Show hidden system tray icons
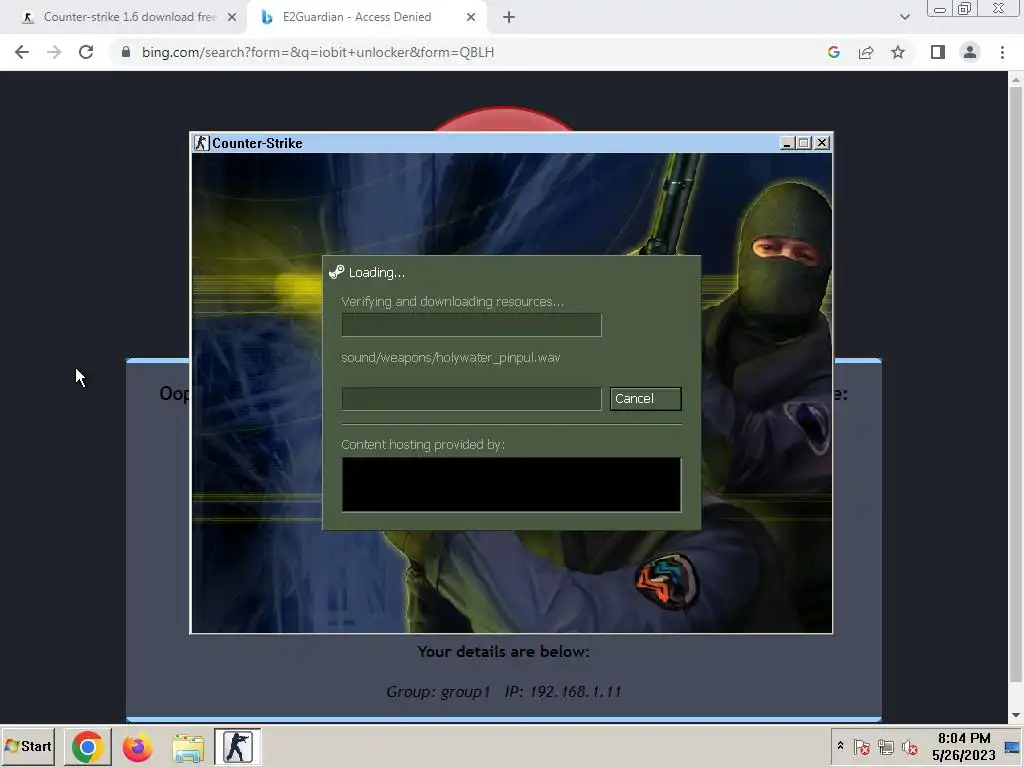The width and height of the screenshot is (1024, 768). coord(840,746)
